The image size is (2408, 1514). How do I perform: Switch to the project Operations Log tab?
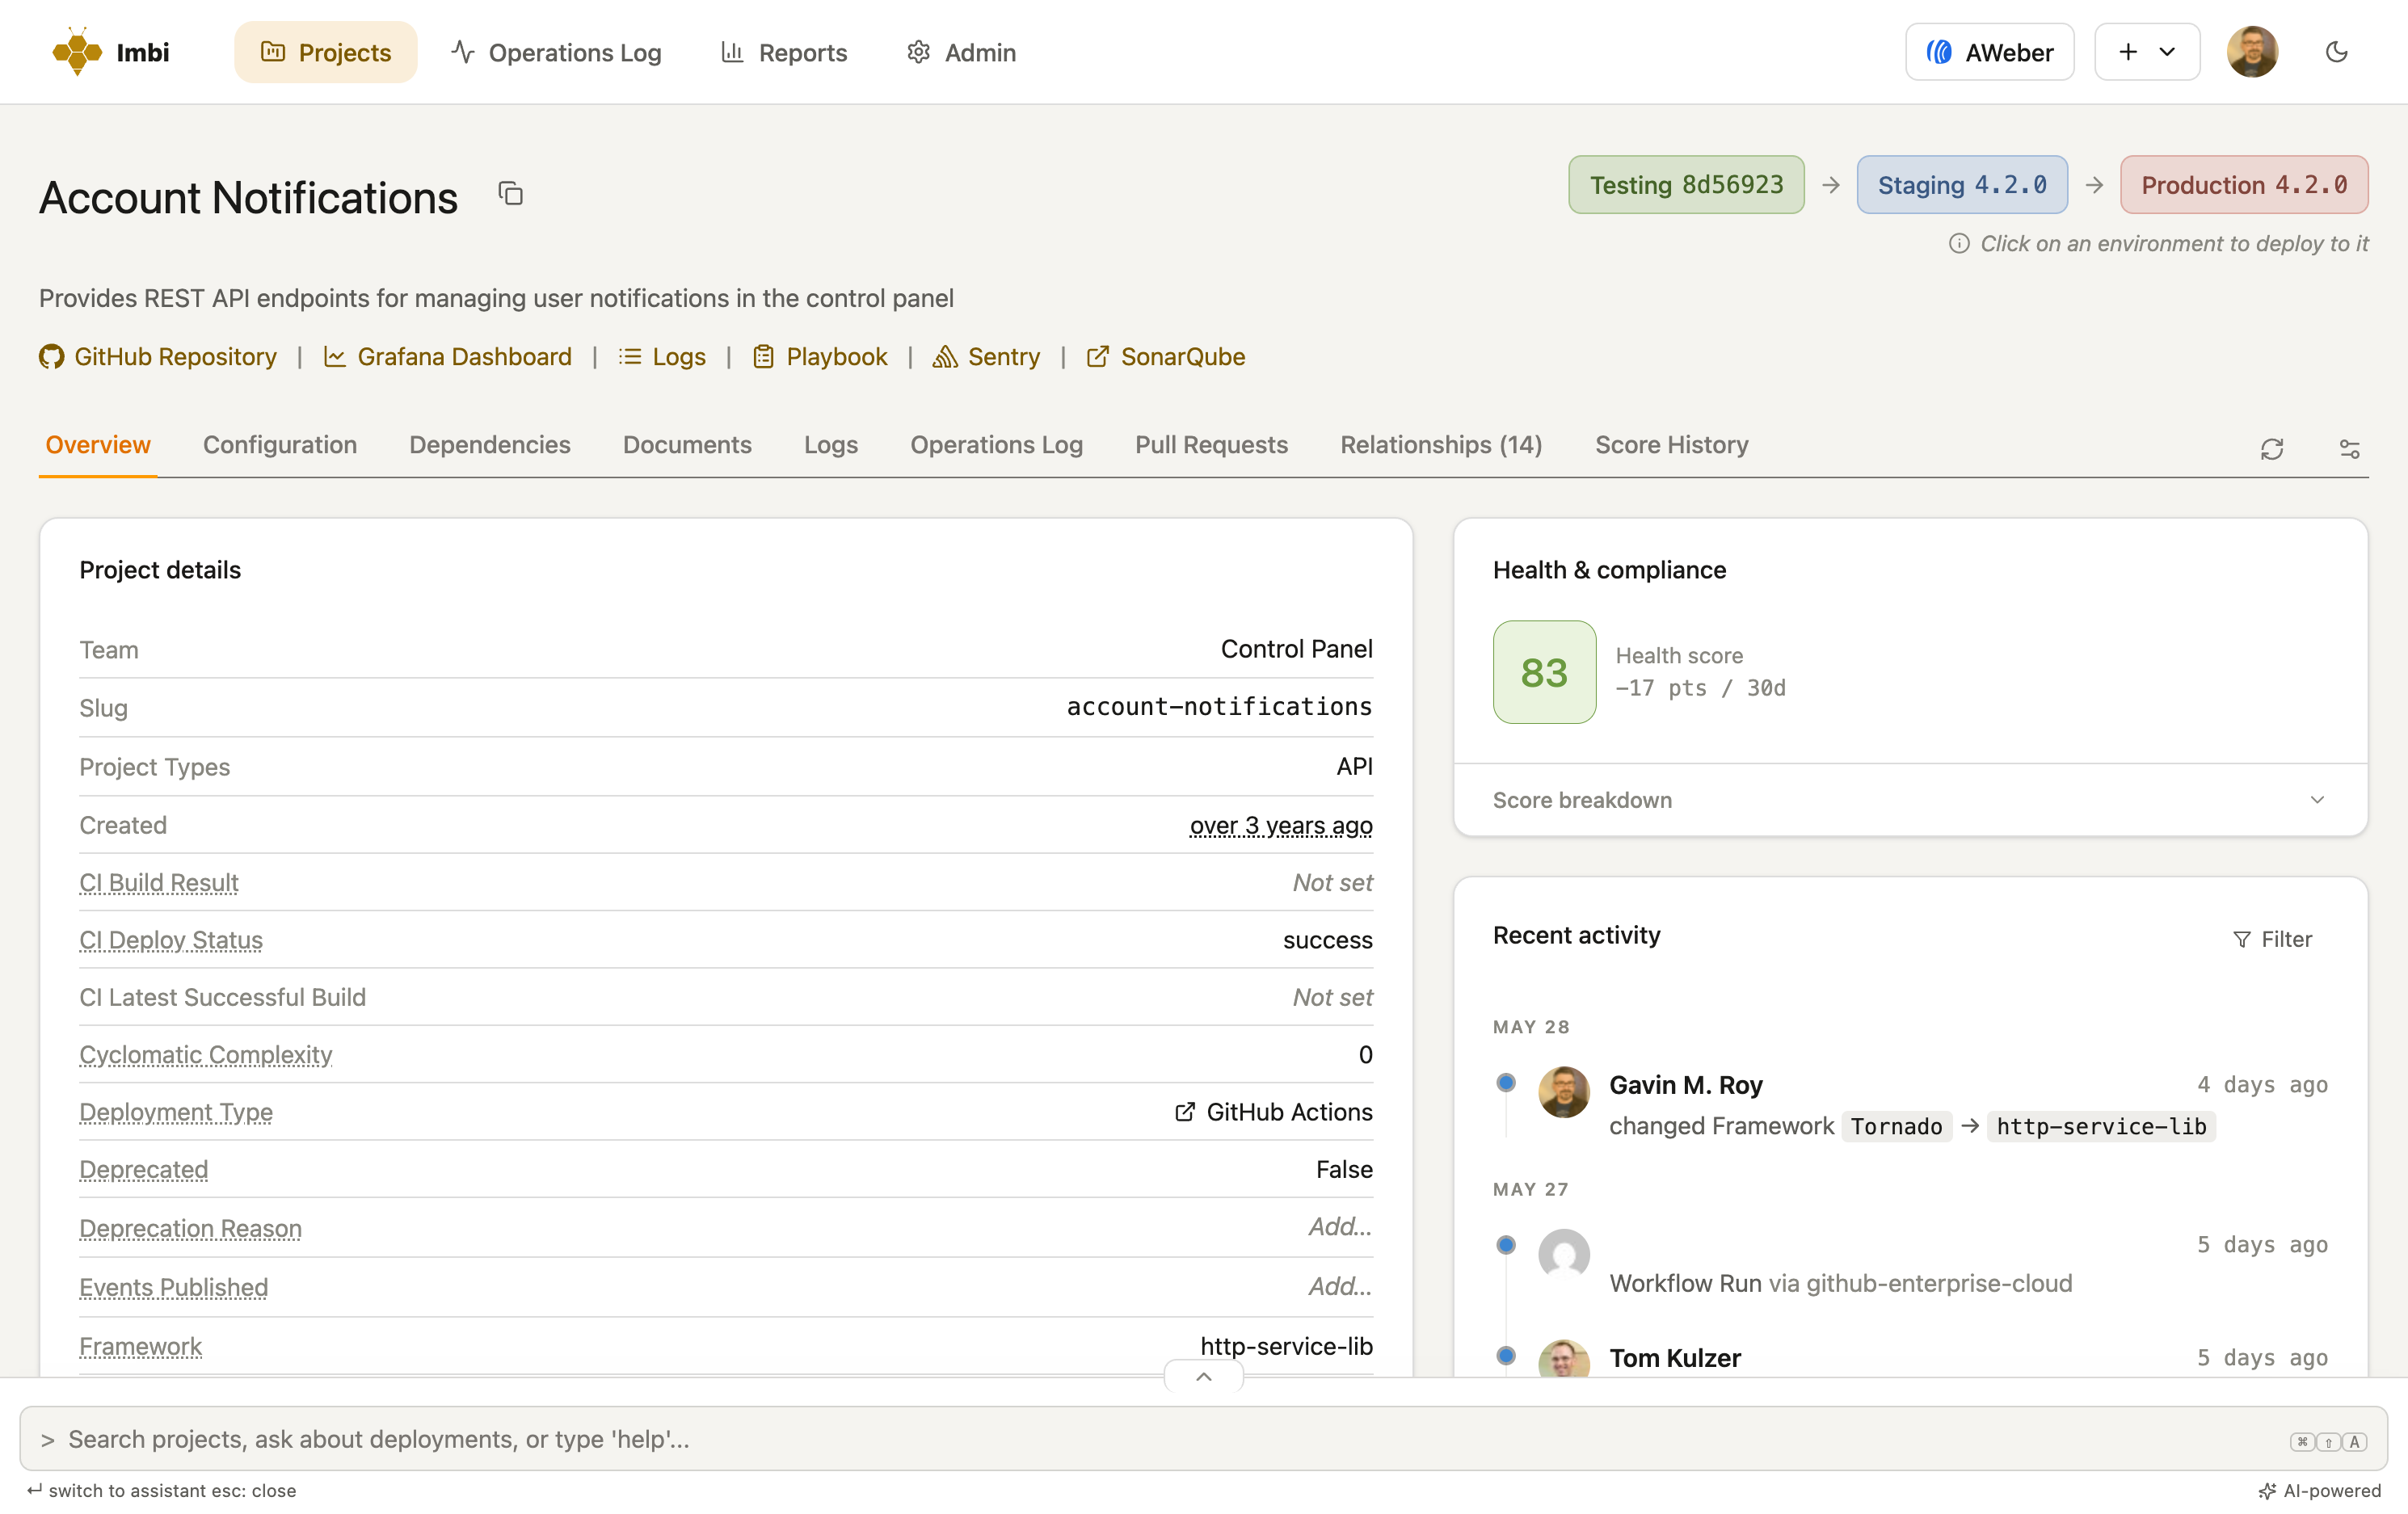tap(996, 445)
